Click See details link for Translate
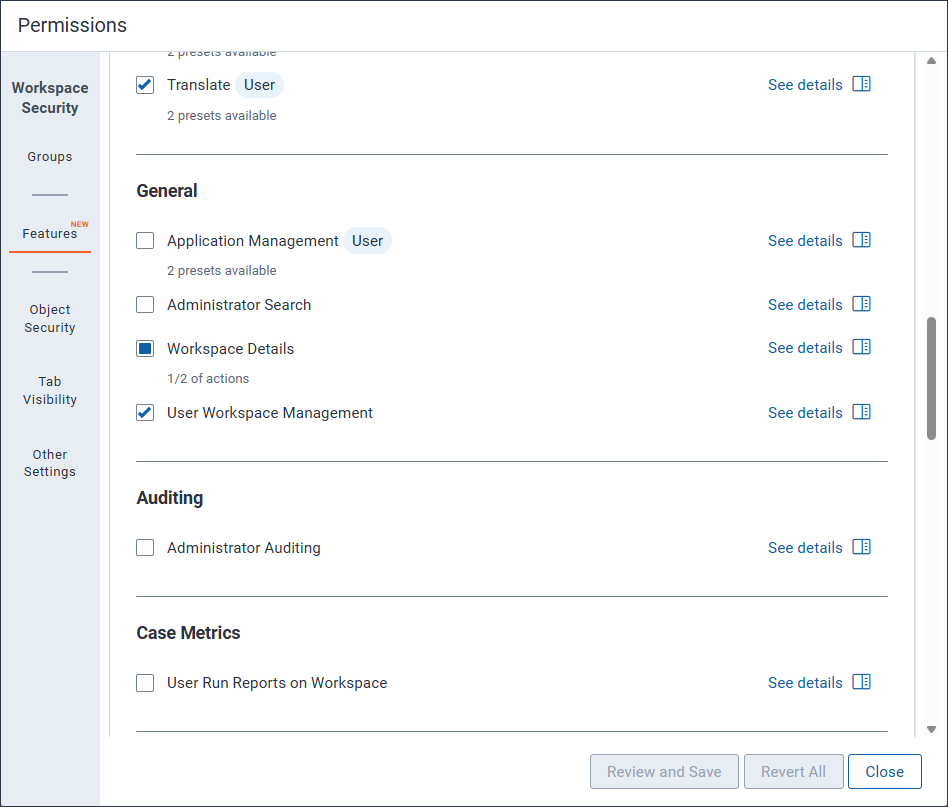Screen dimensions: 948x807 click(805, 85)
